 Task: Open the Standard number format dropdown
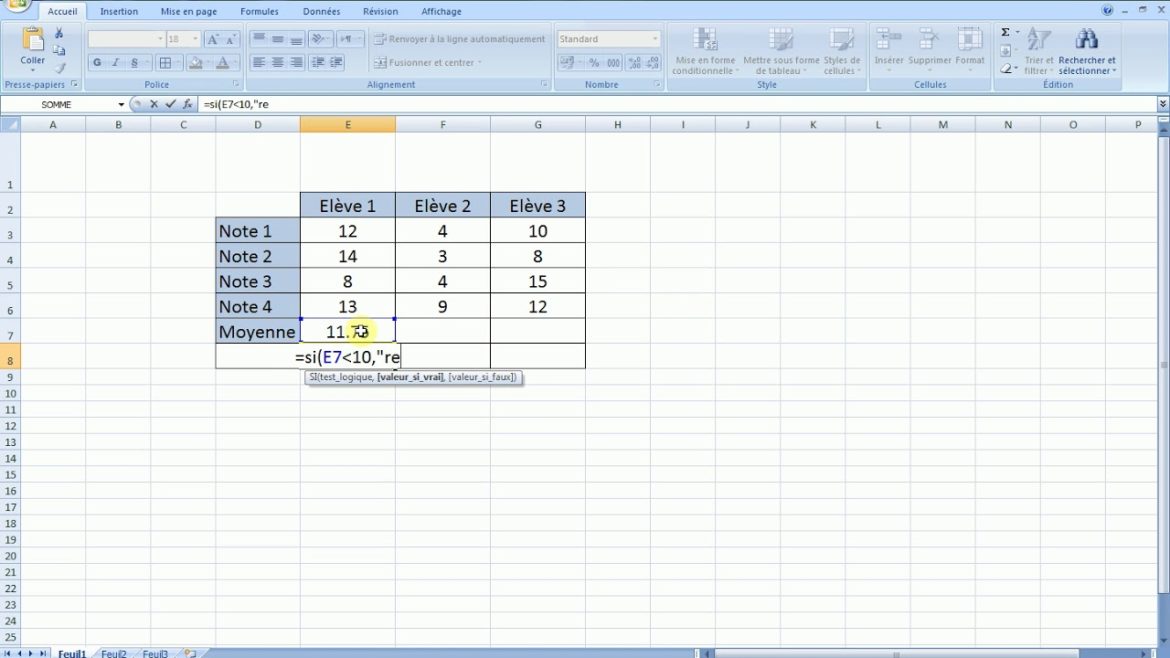[655, 38]
